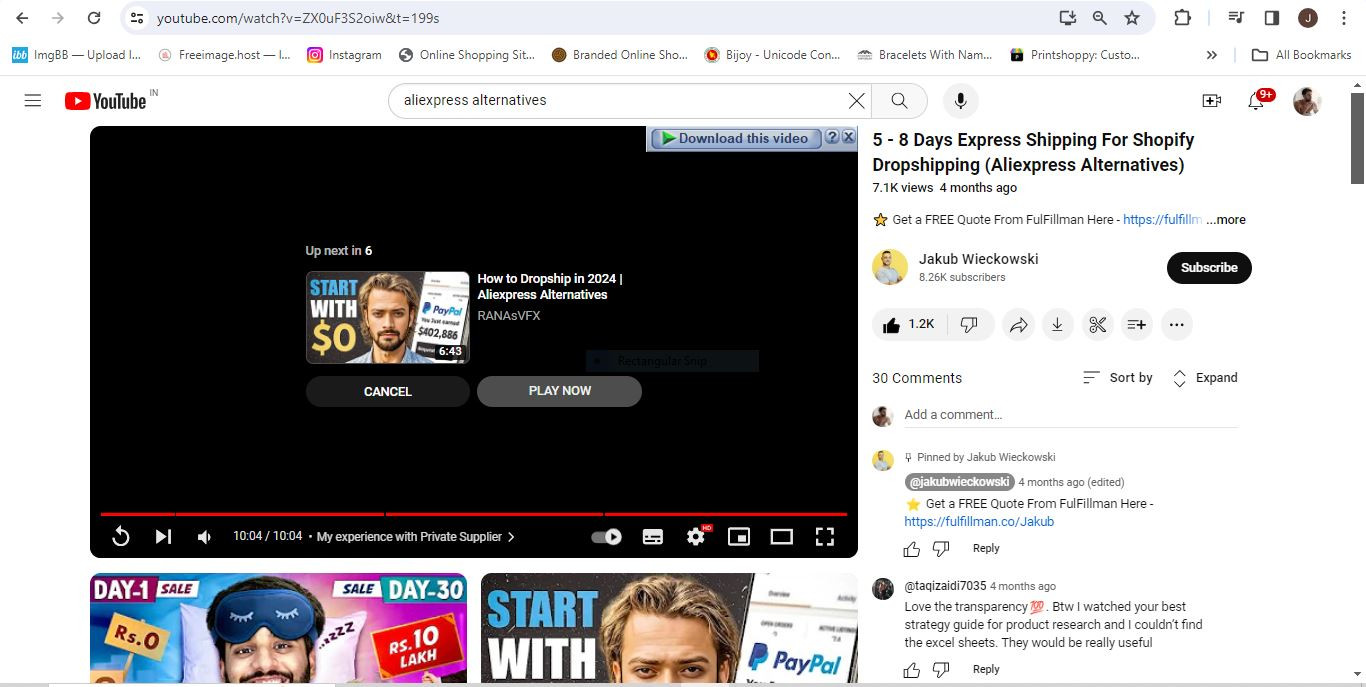Mute the player volume
1366x687 pixels.
coord(204,537)
